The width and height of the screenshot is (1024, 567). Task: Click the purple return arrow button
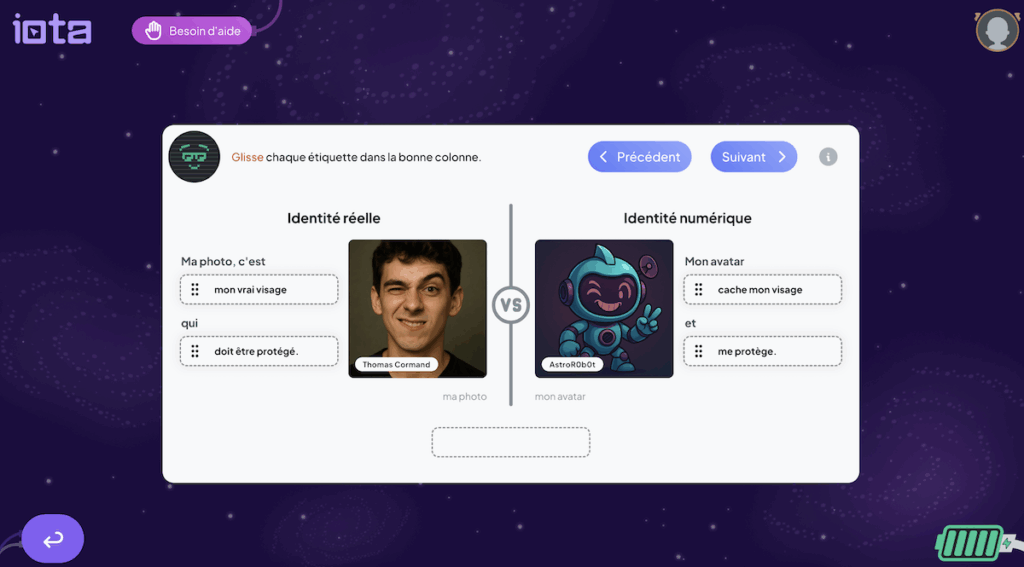pos(53,539)
